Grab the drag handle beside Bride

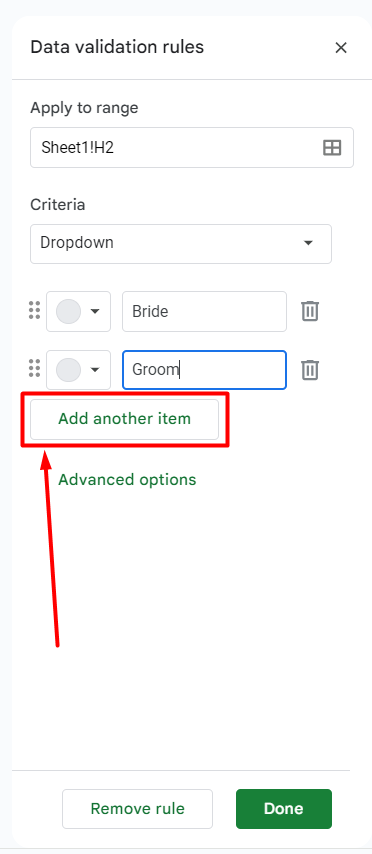point(34,311)
